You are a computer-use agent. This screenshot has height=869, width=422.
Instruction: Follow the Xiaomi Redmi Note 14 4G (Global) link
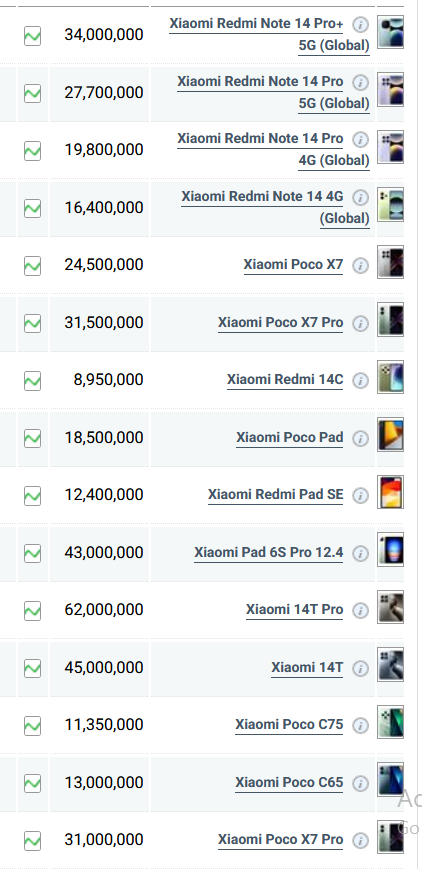(x=276, y=207)
